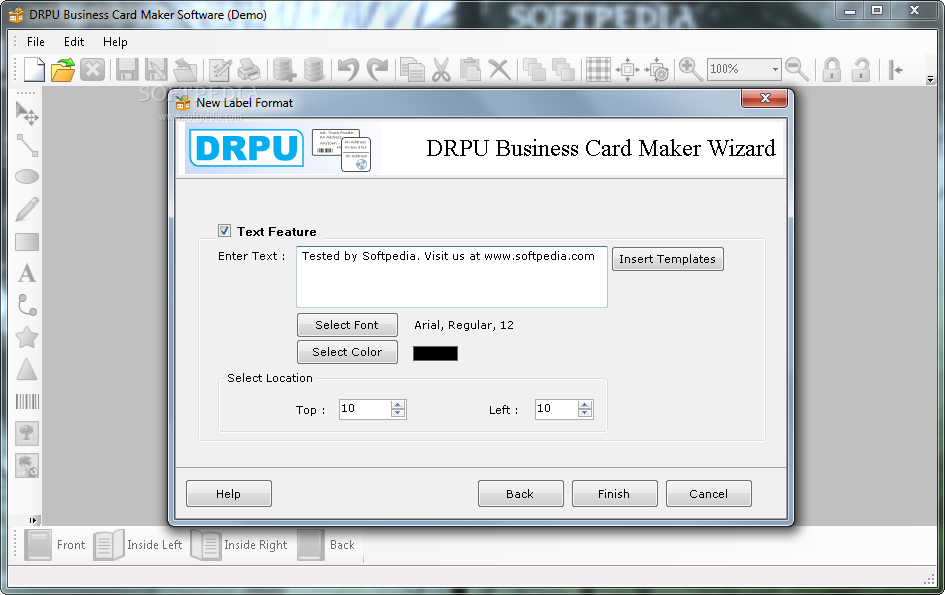945x595 pixels.
Task: Expand the toolbar overflow arrow at right
Action: point(930,79)
